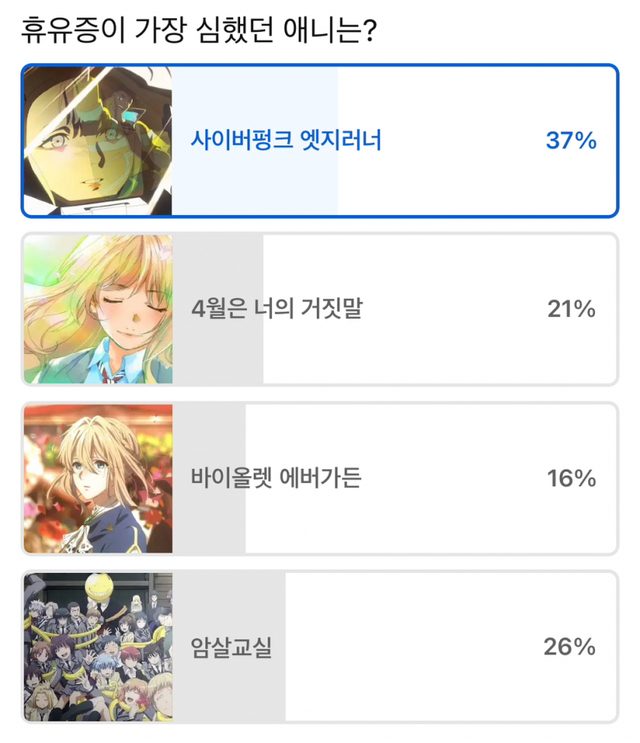Open the 바이올렛 에버가든 thumbnail
The height and width of the screenshot is (743, 640).
pyautogui.click(x=98, y=478)
